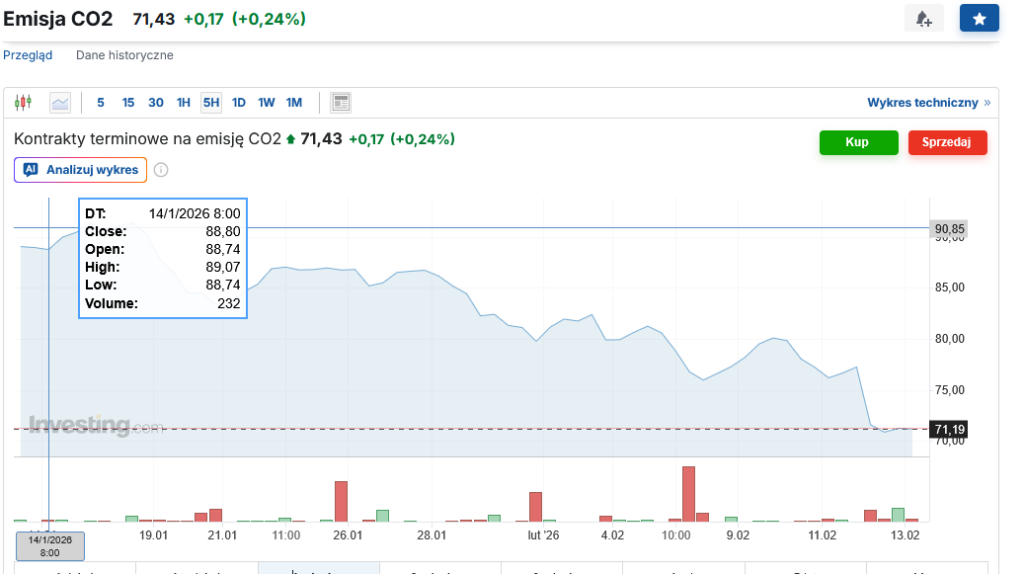Open the Wykres techniczny link

[922, 102]
